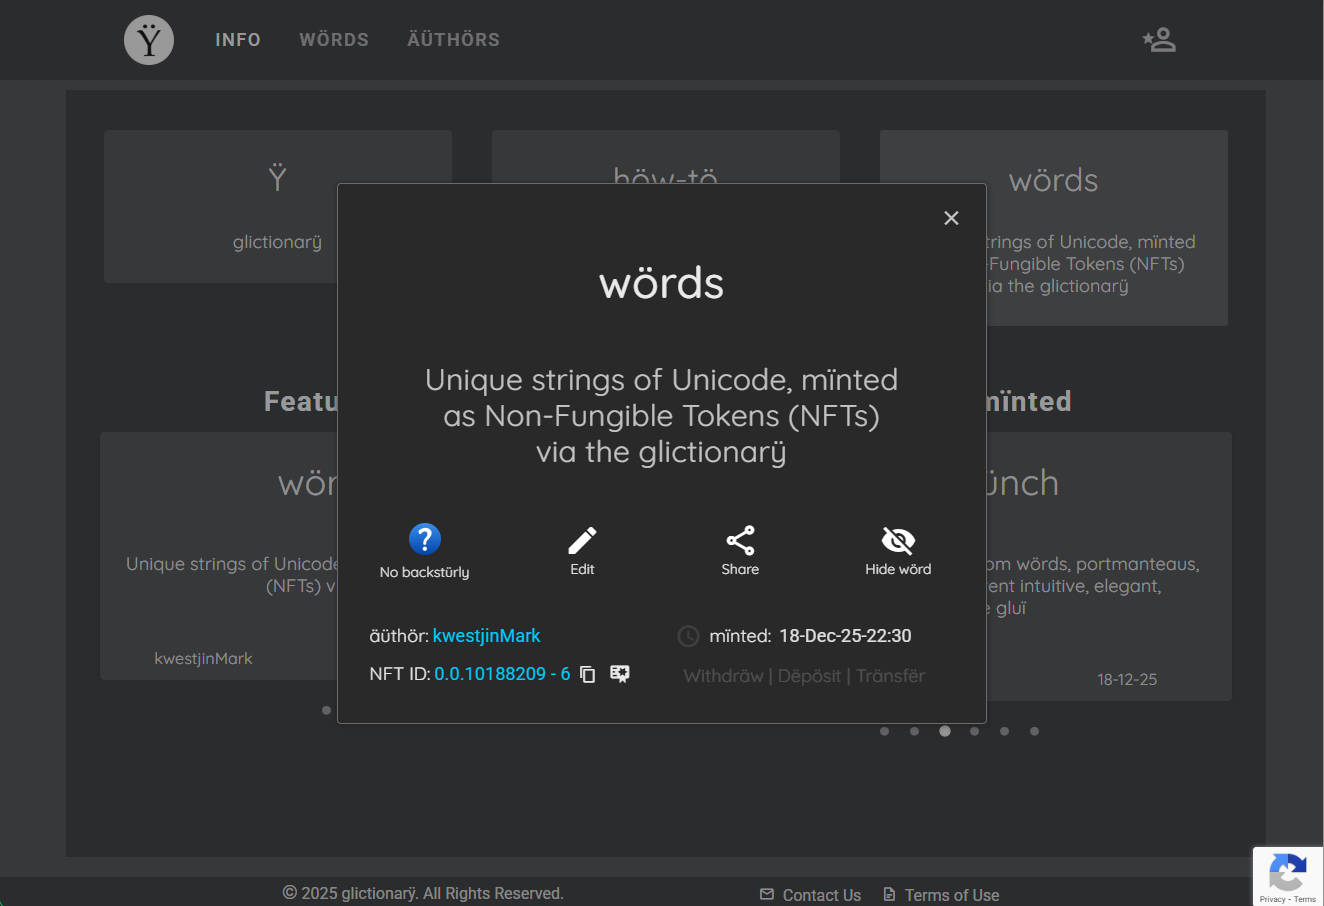Click the clock icon beside minted date

pos(688,636)
